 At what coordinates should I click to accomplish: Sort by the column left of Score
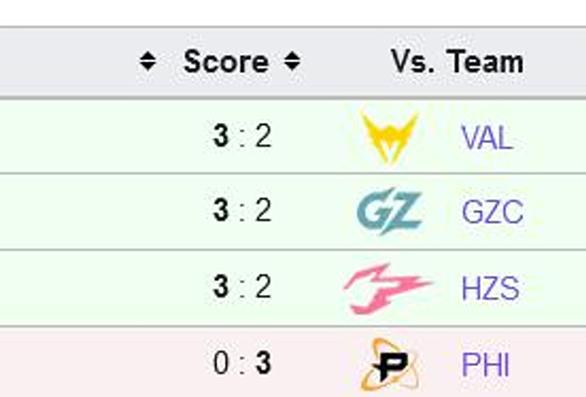pyautogui.click(x=148, y=61)
